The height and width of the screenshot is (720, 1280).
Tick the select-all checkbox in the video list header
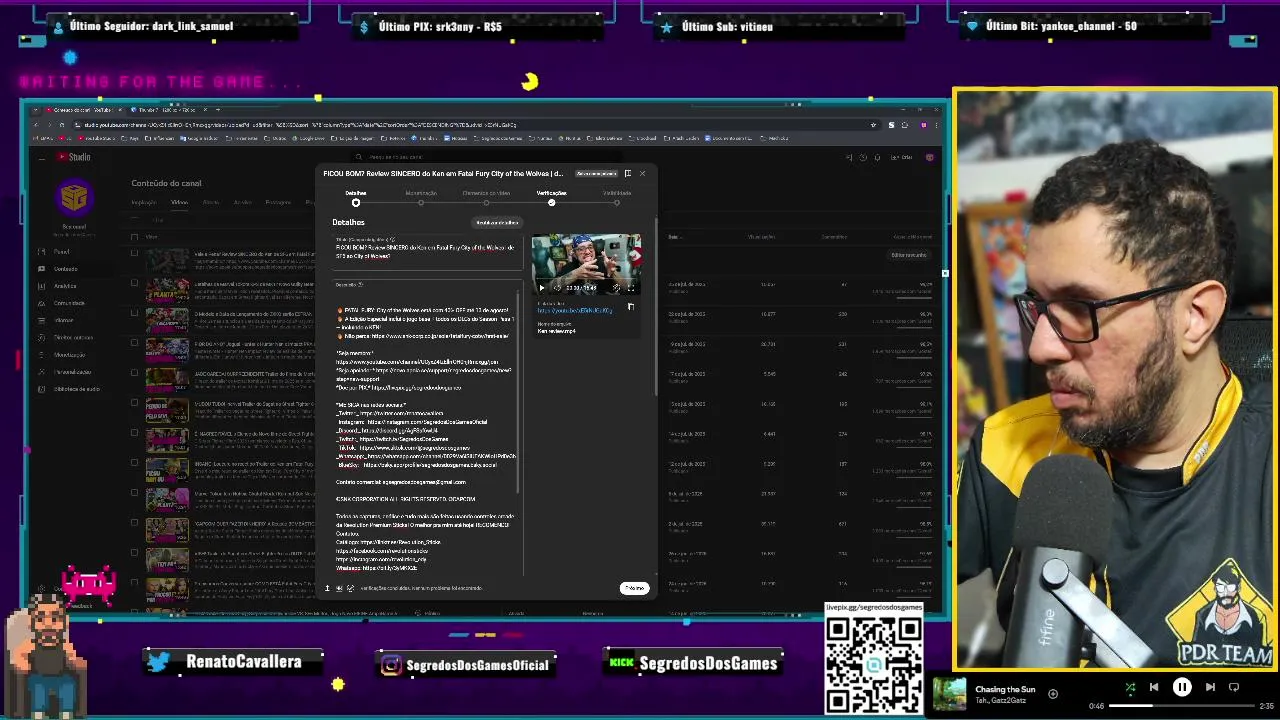pyautogui.click(x=134, y=237)
